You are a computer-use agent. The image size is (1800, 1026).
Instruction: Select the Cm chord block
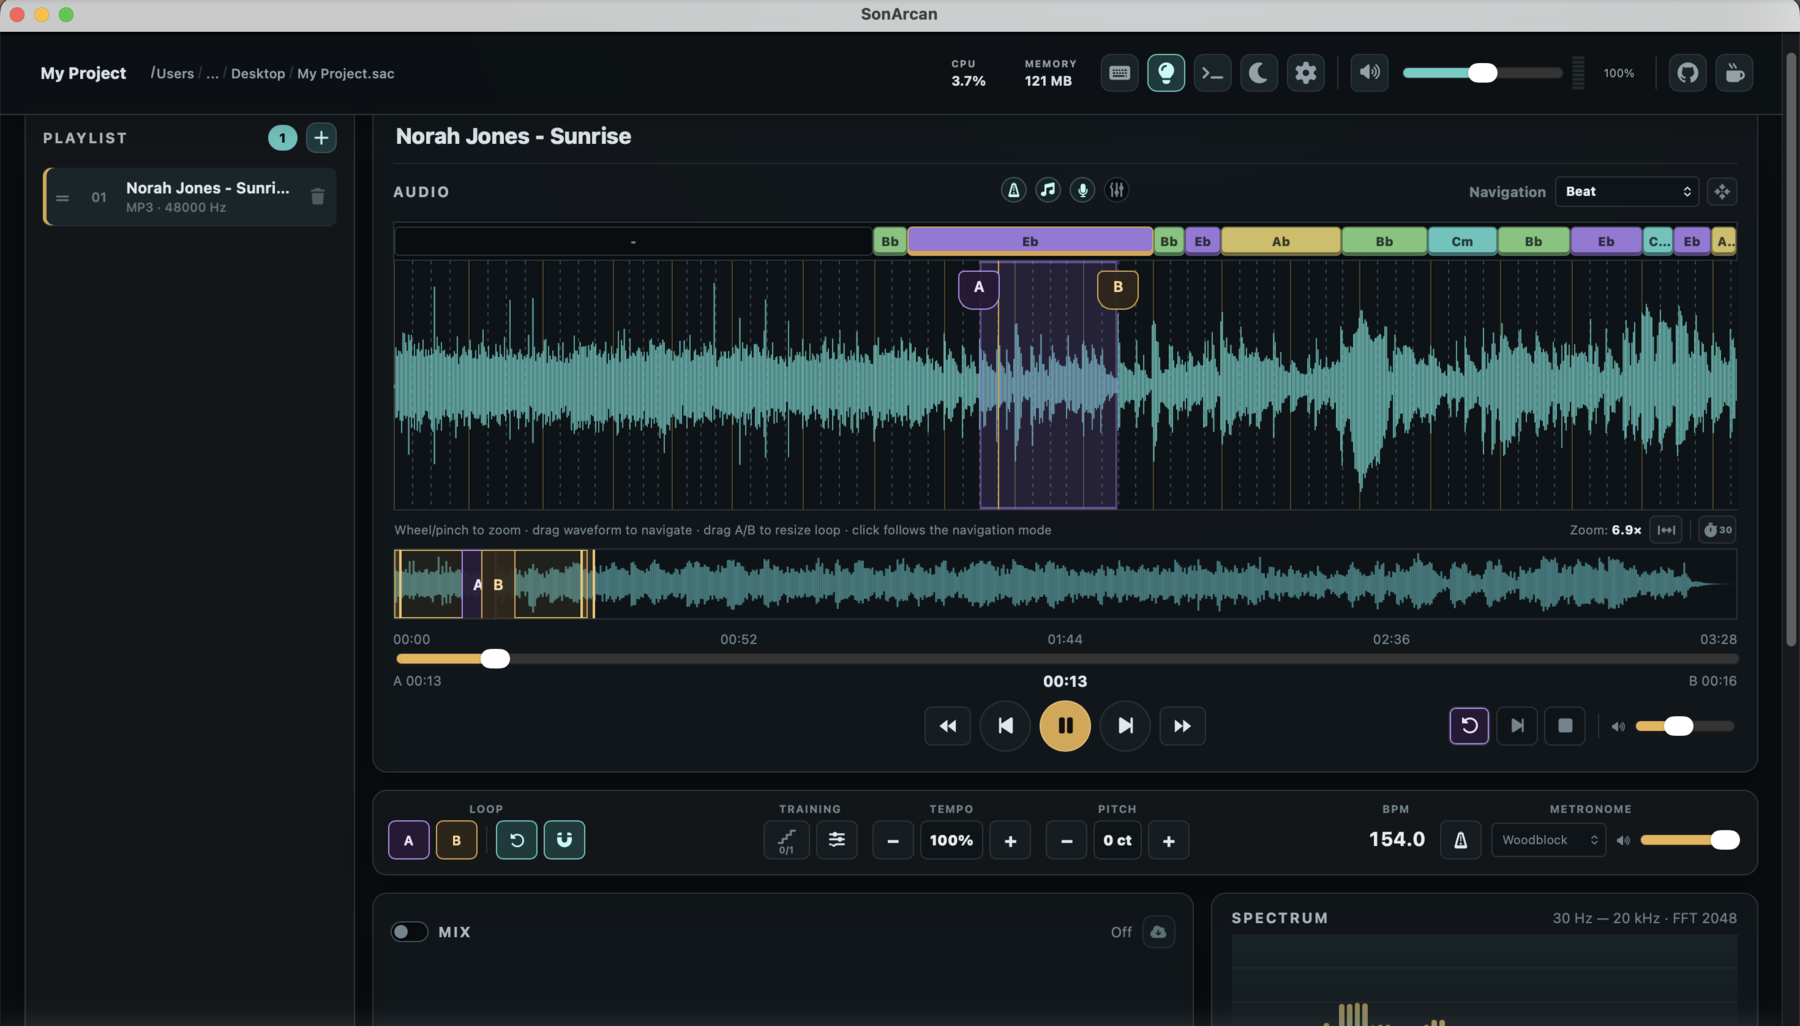pos(1462,241)
